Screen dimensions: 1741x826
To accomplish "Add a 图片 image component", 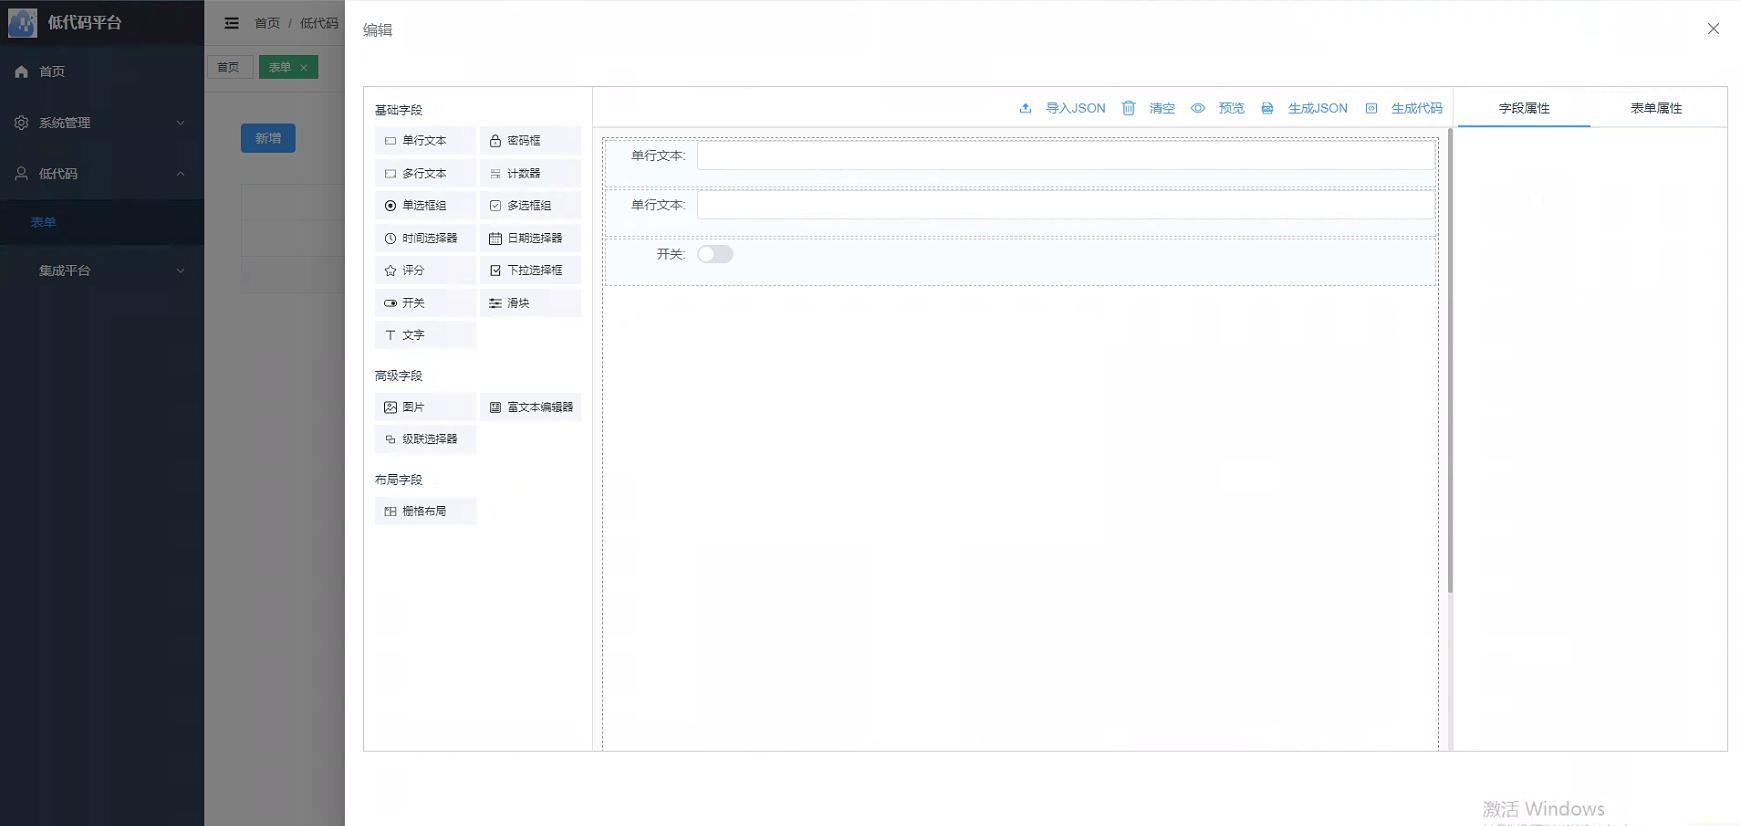I will click(x=425, y=407).
